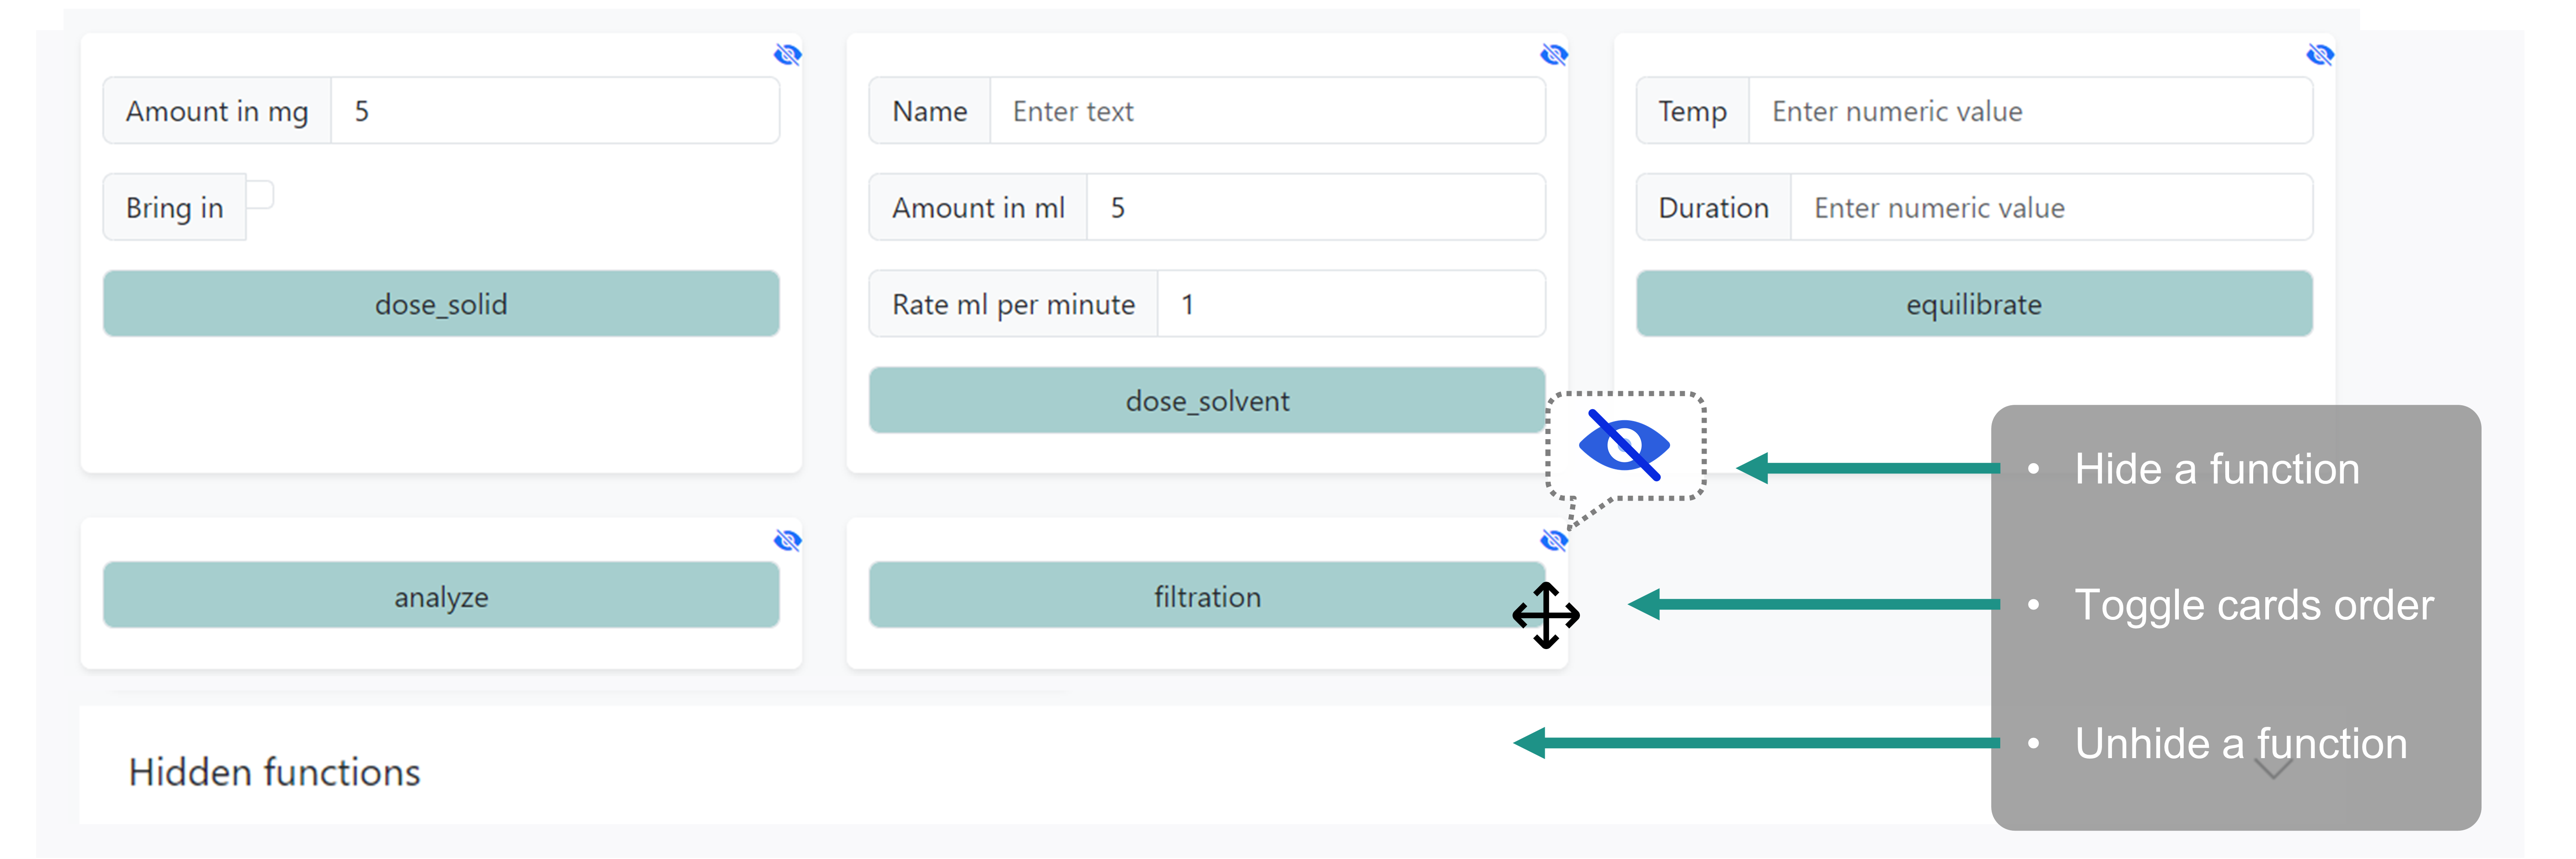This screenshot has width=2576, height=859.
Task: Click the "Temp" label
Action: pos(1692,111)
